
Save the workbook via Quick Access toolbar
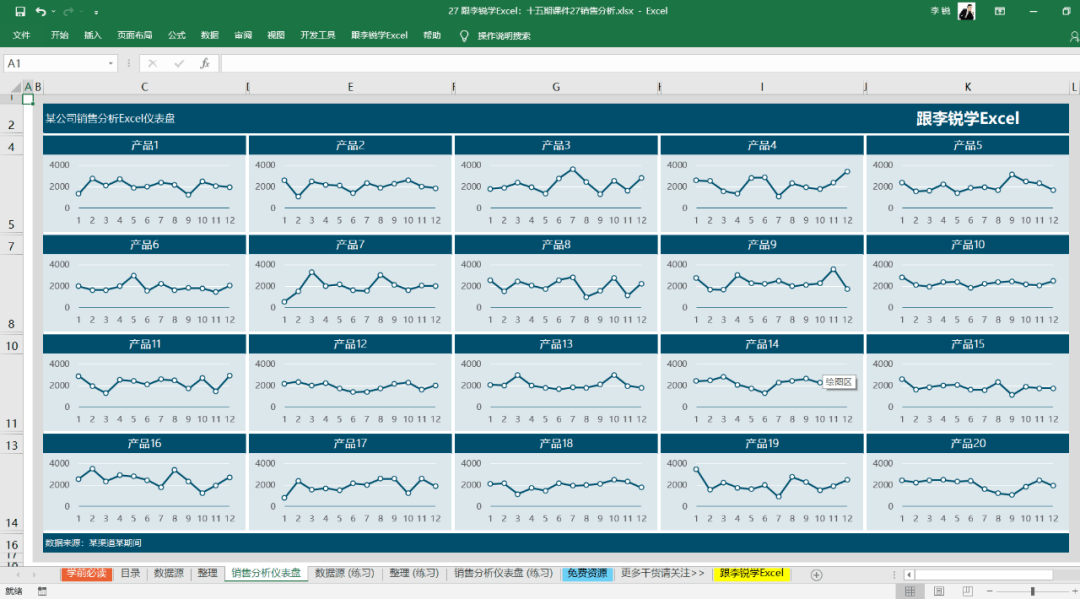click(x=21, y=11)
